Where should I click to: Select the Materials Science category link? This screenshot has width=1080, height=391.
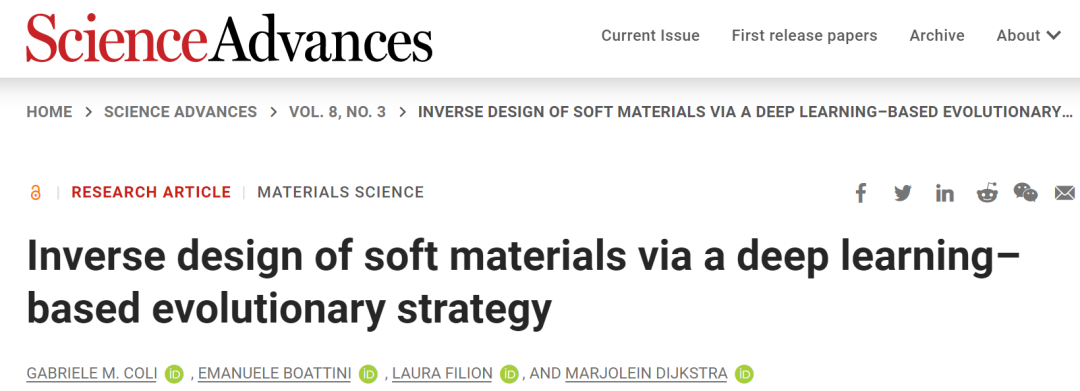click(340, 192)
